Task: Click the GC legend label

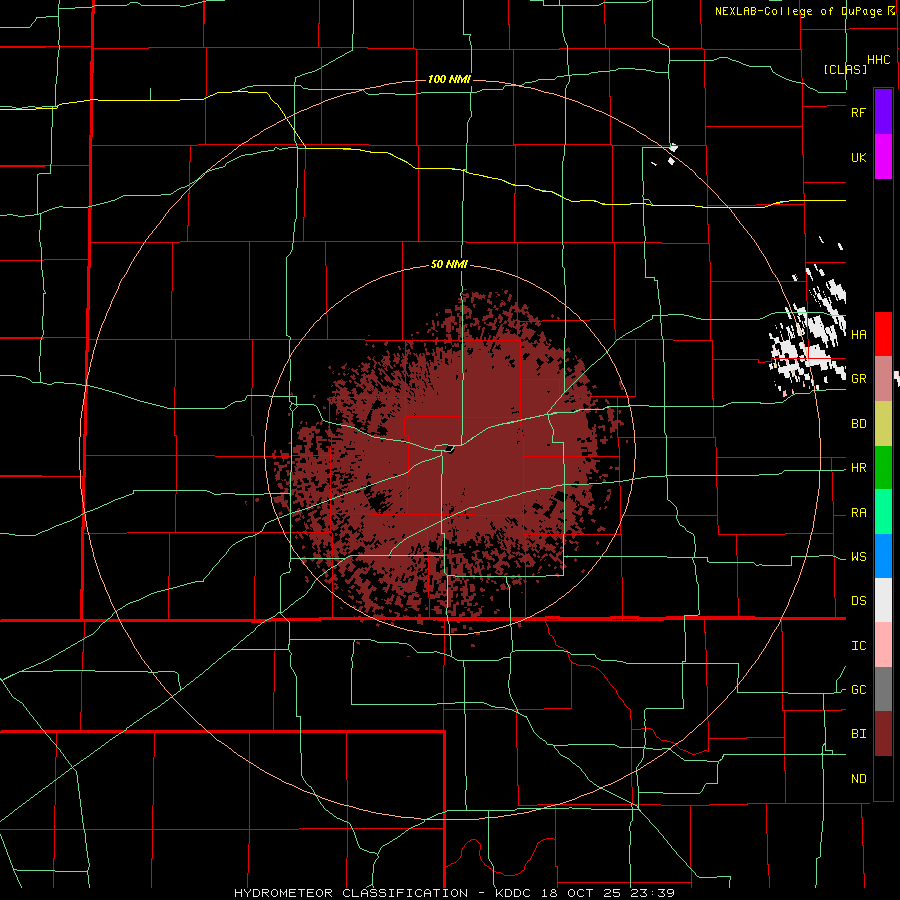Action: tap(858, 690)
